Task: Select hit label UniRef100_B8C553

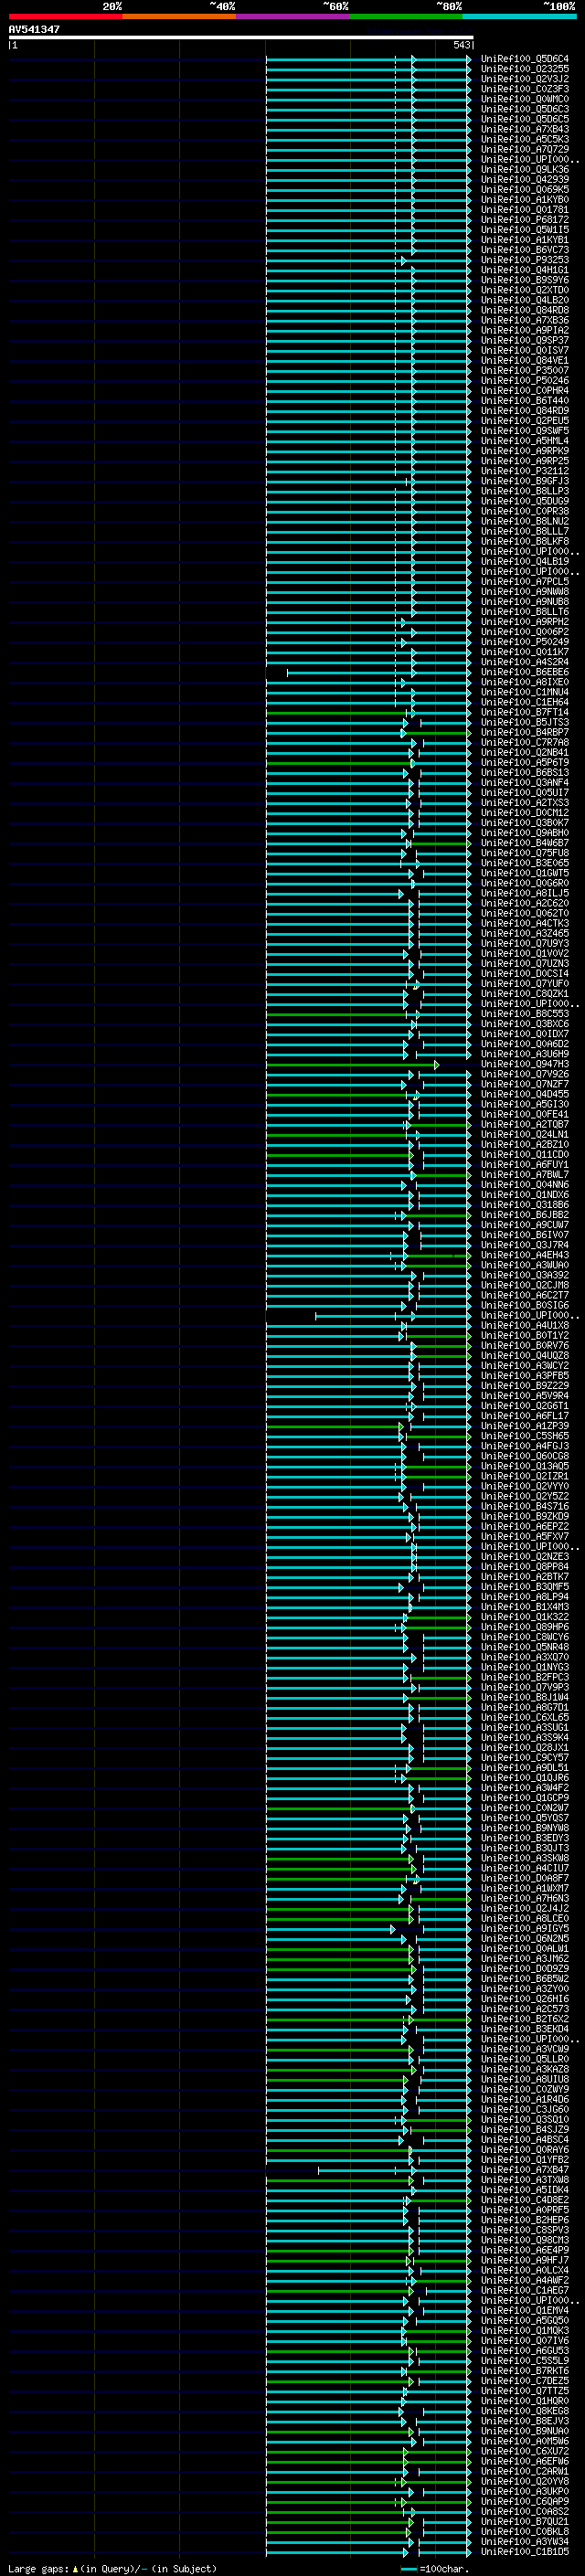Action: (525, 1014)
